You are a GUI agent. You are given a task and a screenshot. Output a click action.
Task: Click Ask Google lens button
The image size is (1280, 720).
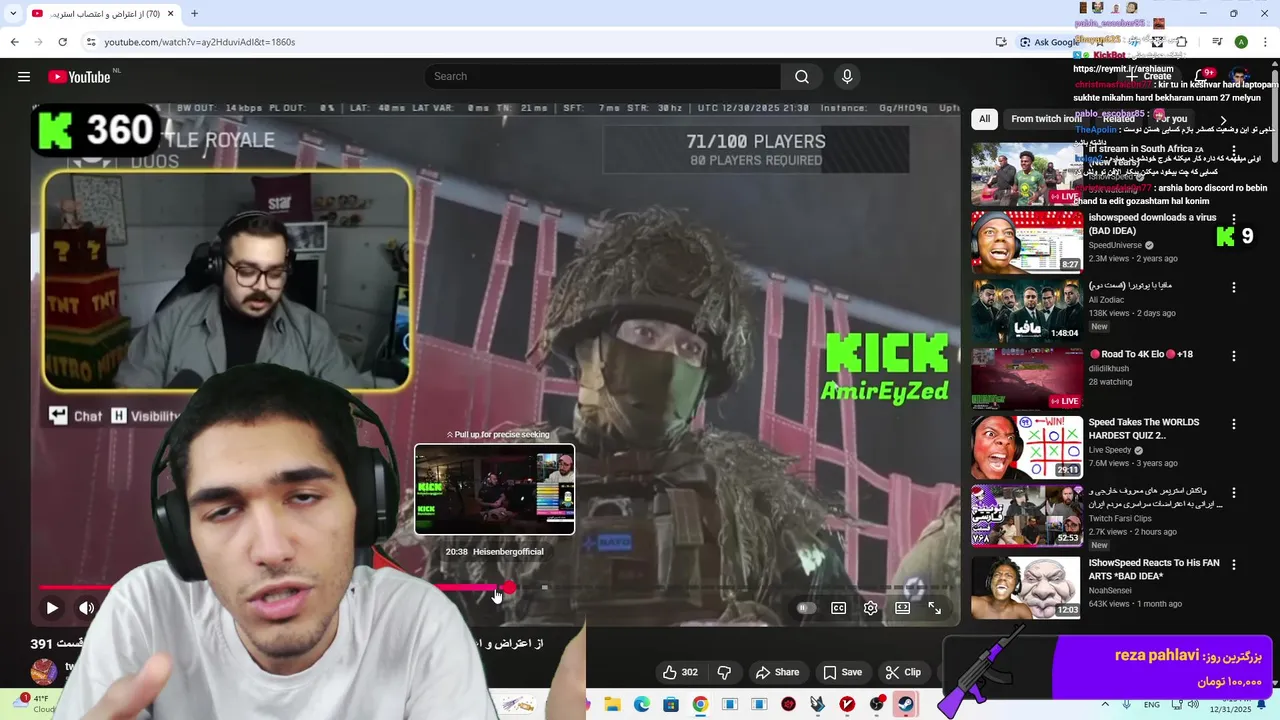coord(1049,42)
